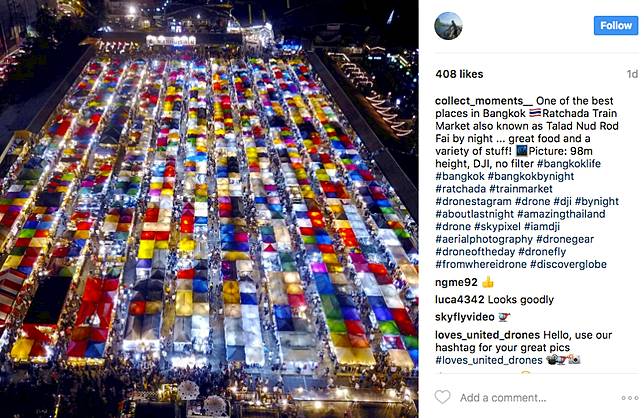Image resolution: width=644 pixels, height=418 pixels.
Task: Click the 1d post timestamp
Action: (632, 74)
